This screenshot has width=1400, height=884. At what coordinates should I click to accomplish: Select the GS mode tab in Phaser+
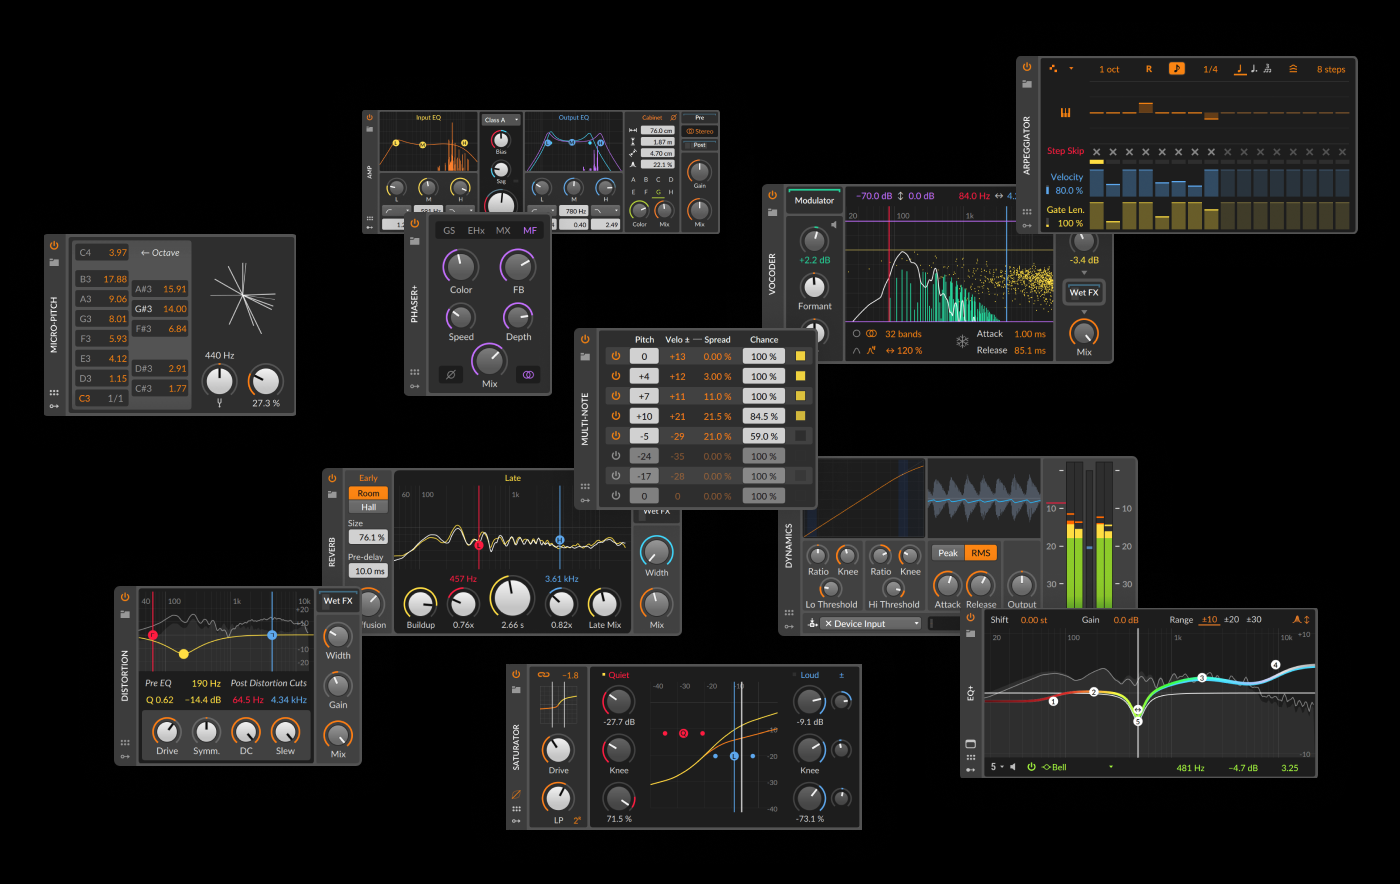(x=449, y=230)
